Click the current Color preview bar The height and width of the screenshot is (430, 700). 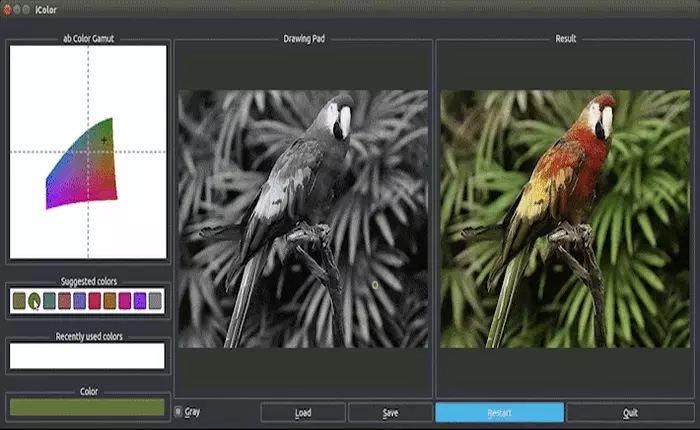pos(86,407)
